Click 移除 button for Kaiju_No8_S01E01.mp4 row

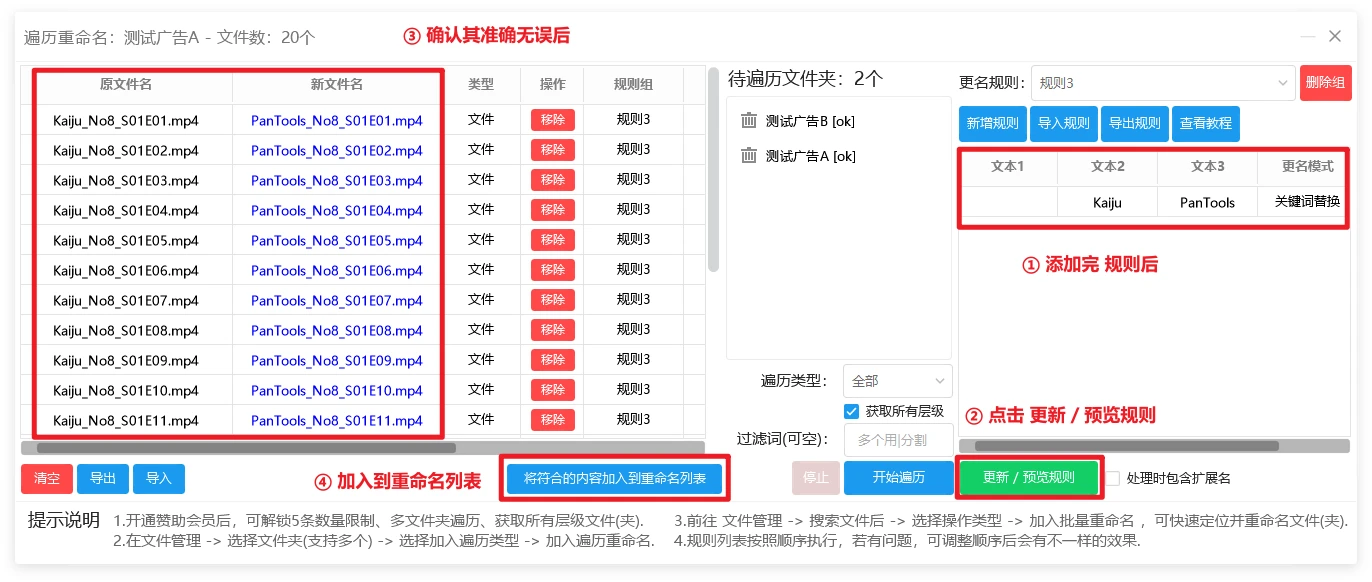click(552, 120)
